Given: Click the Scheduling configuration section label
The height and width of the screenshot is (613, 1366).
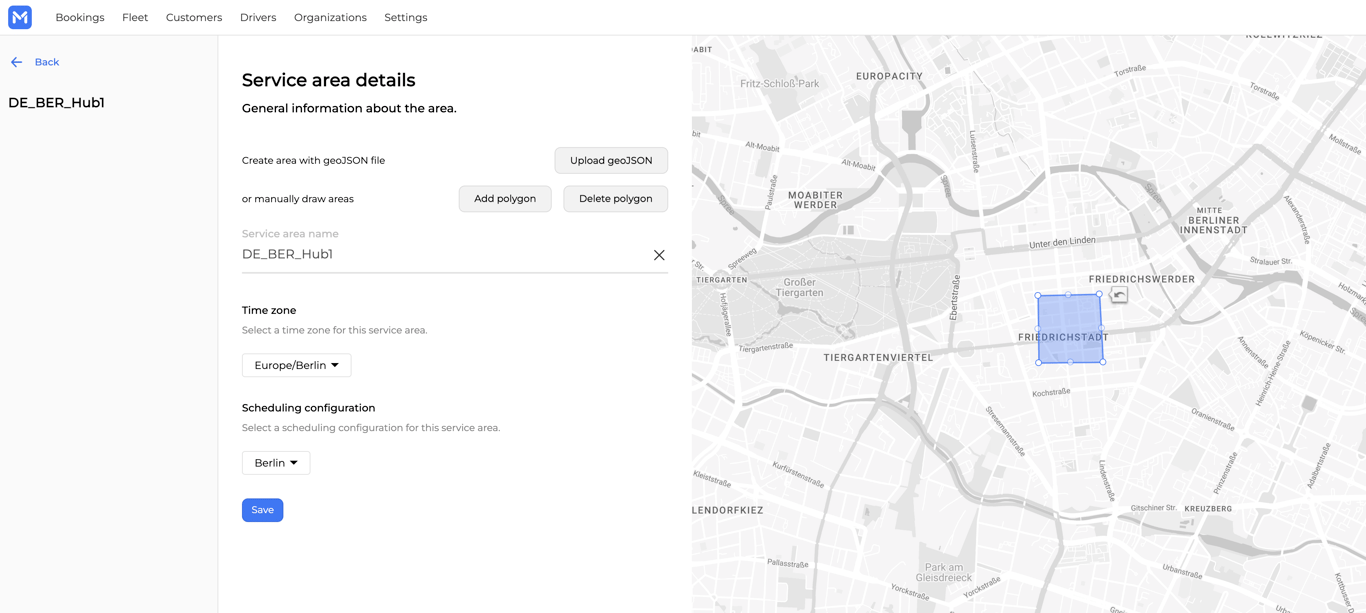Looking at the screenshot, I should pyautogui.click(x=308, y=408).
